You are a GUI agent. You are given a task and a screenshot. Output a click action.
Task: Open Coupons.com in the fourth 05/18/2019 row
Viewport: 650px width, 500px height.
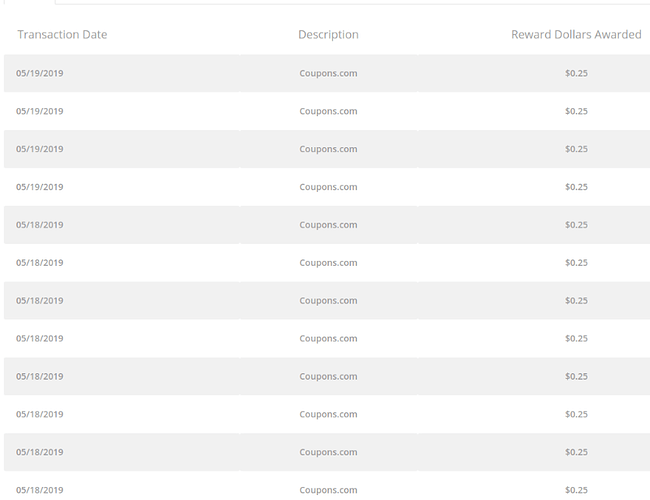pyautogui.click(x=328, y=339)
